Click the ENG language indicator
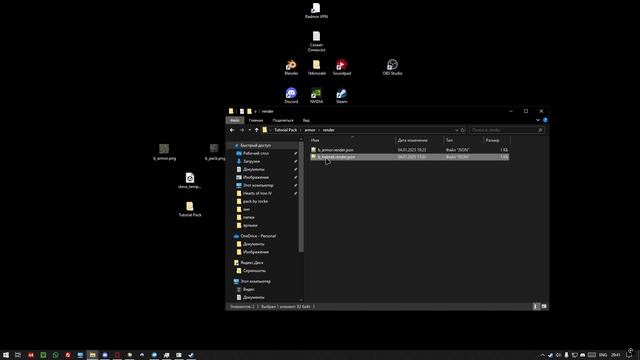Image resolution: width=640 pixels, height=360 pixels. pos(603,355)
